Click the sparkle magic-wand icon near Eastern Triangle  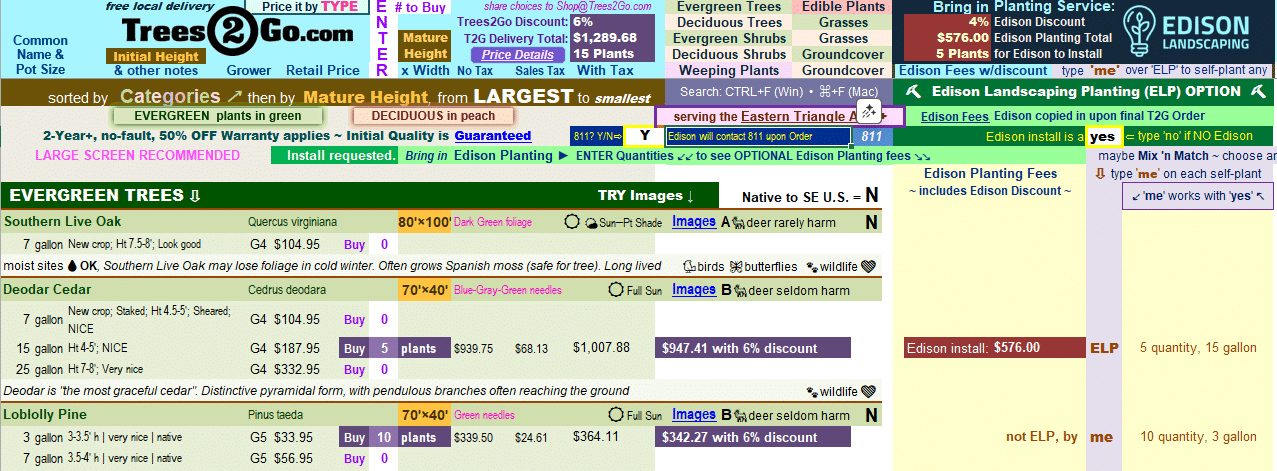[x=868, y=111]
